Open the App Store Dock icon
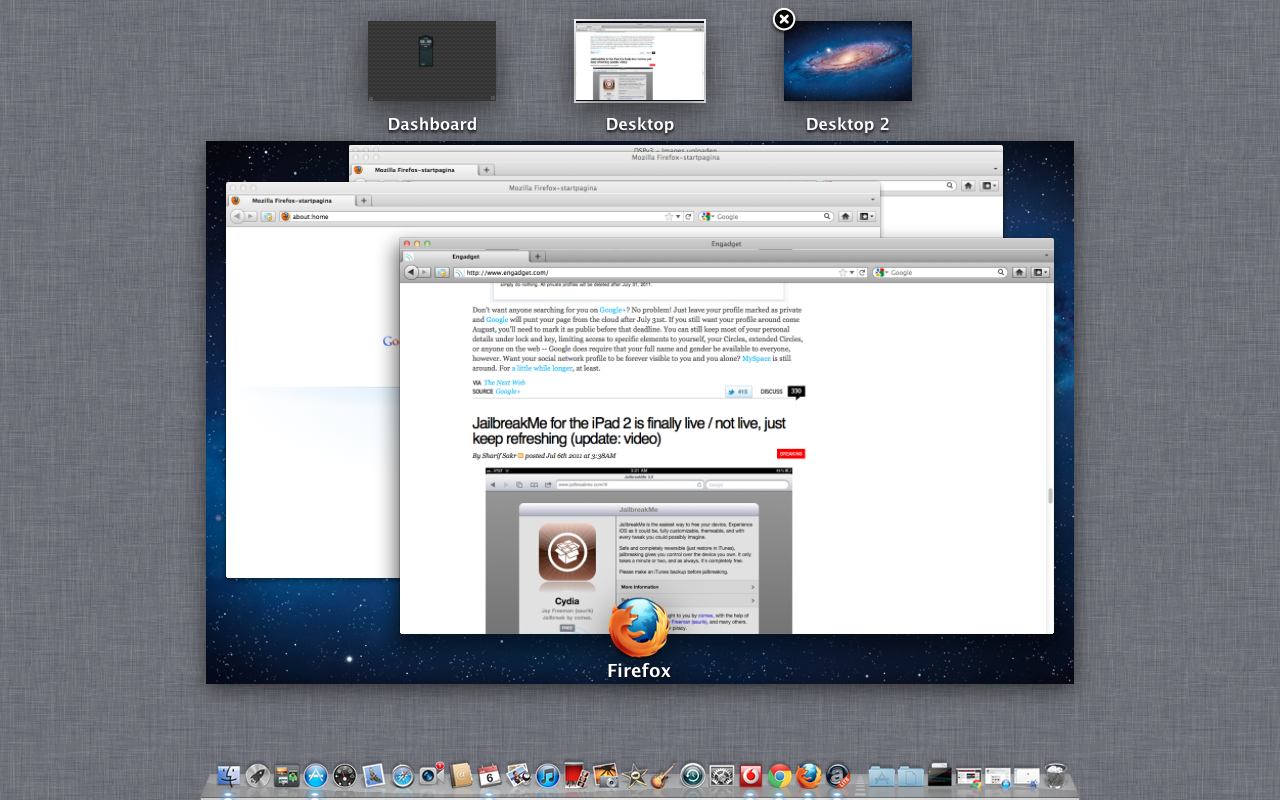The image size is (1280, 800). point(316,776)
